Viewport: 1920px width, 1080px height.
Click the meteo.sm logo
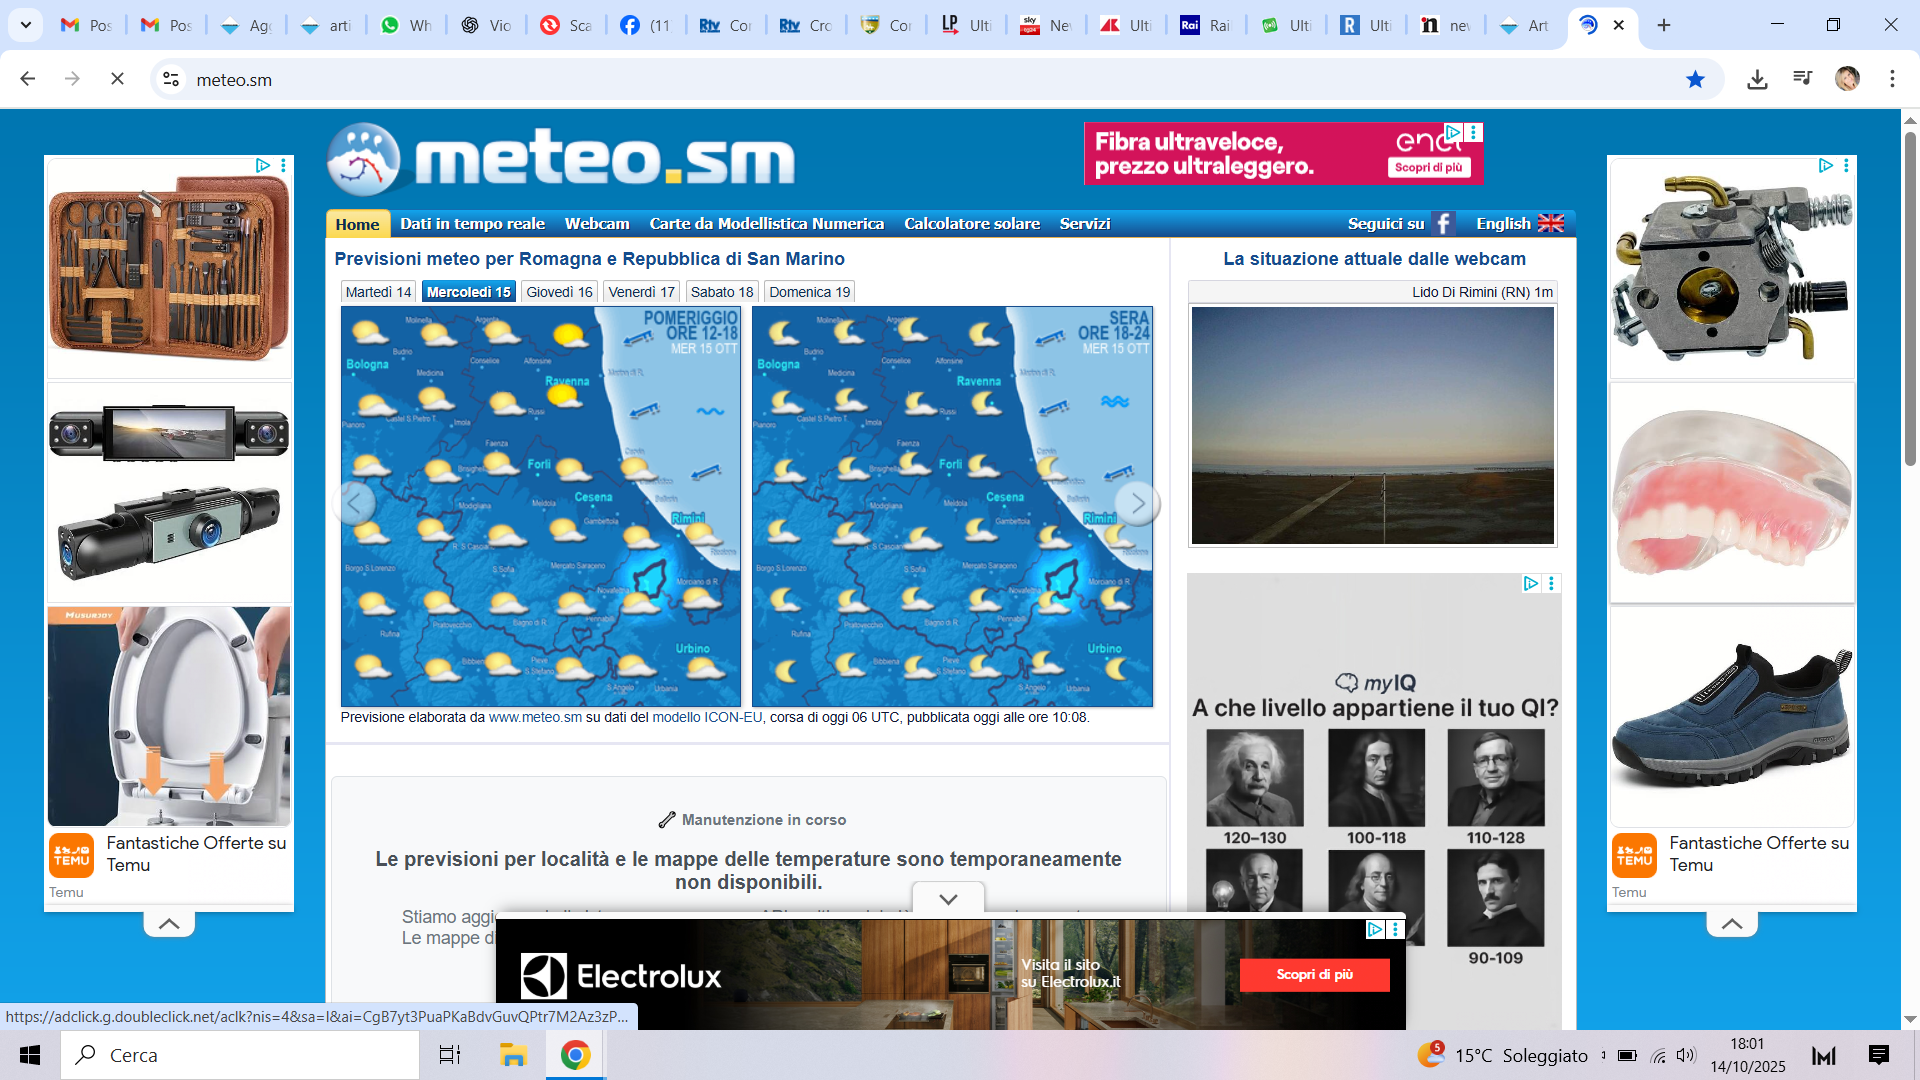(x=561, y=159)
